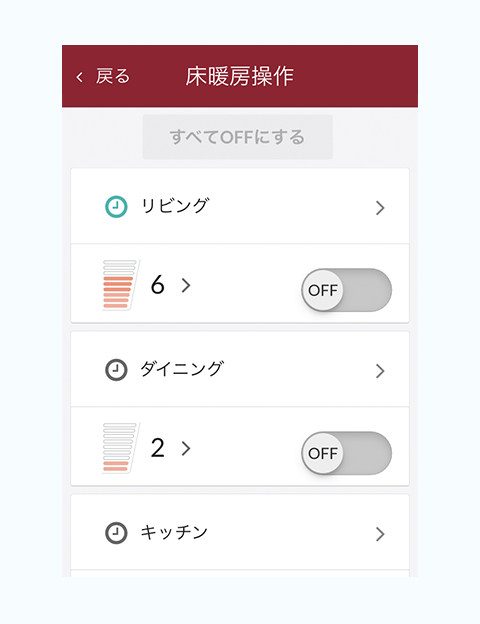Tap the gray clock icon beside ダイニング
The width and height of the screenshot is (480, 624).
(116, 370)
